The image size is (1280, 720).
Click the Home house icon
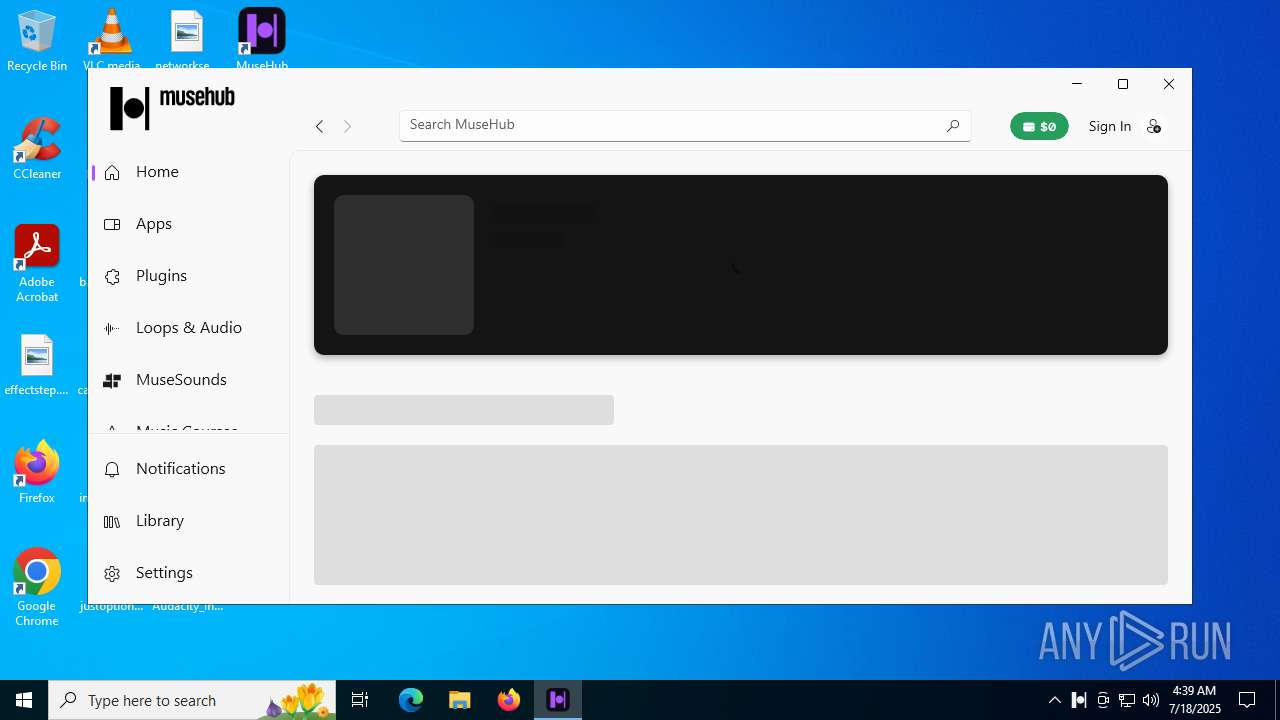(x=112, y=172)
